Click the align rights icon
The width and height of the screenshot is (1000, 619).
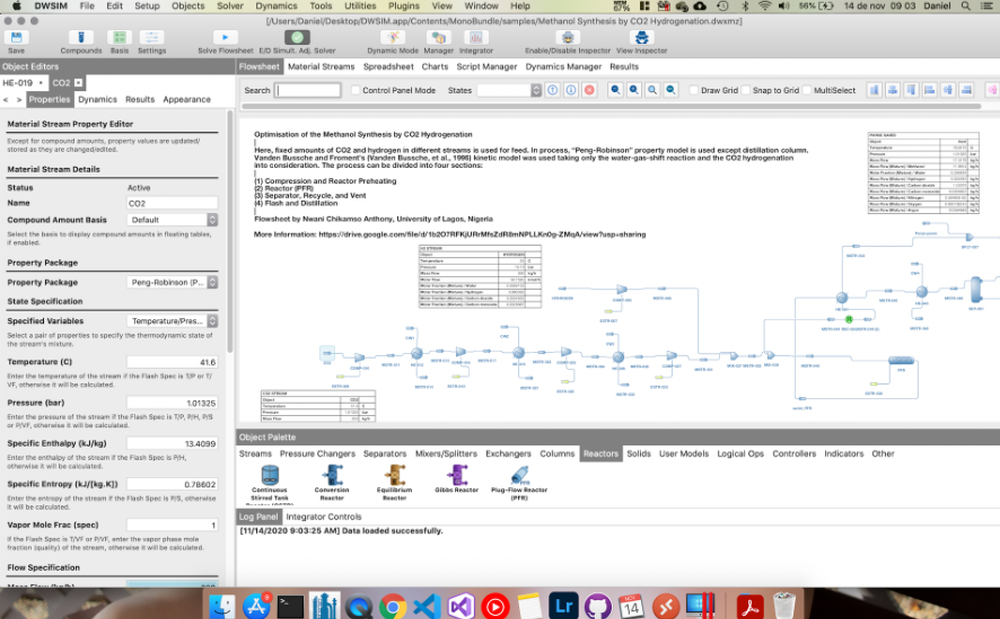click(x=967, y=91)
